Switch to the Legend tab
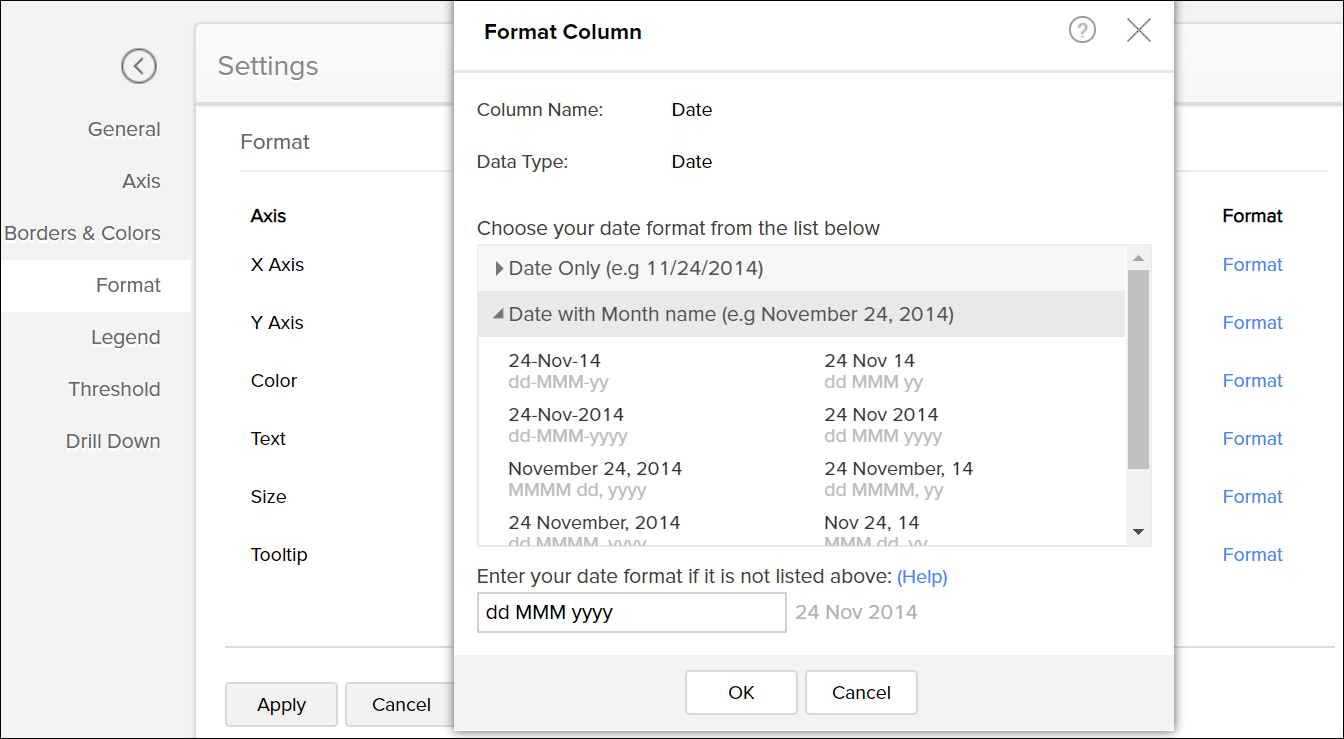The width and height of the screenshot is (1344, 739). pos(125,337)
